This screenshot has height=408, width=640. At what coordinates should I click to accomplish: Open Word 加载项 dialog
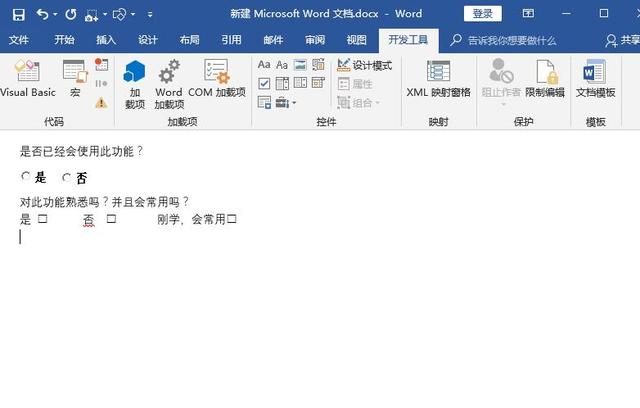click(168, 80)
